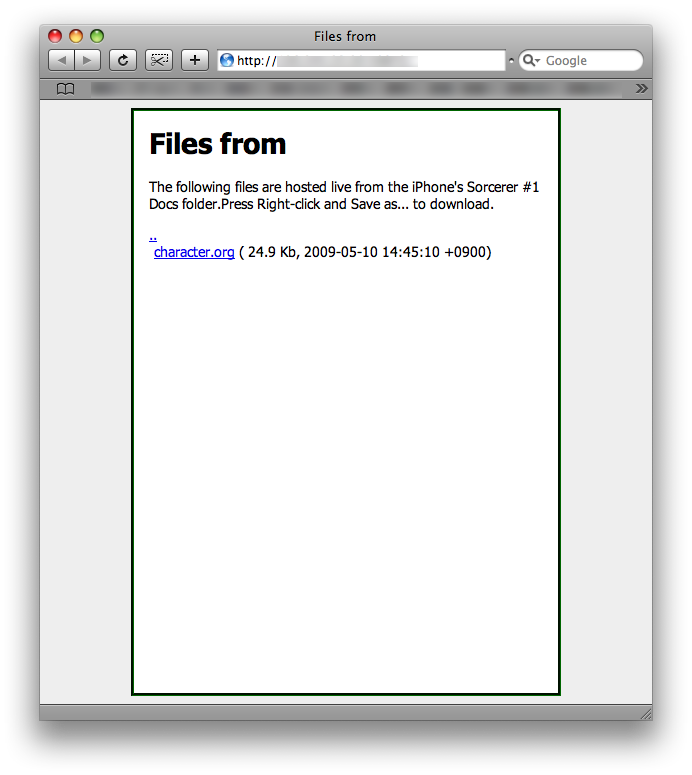This screenshot has height=775, width=692.
Task: Focus the http:// address field
Action: tap(361, 60)
